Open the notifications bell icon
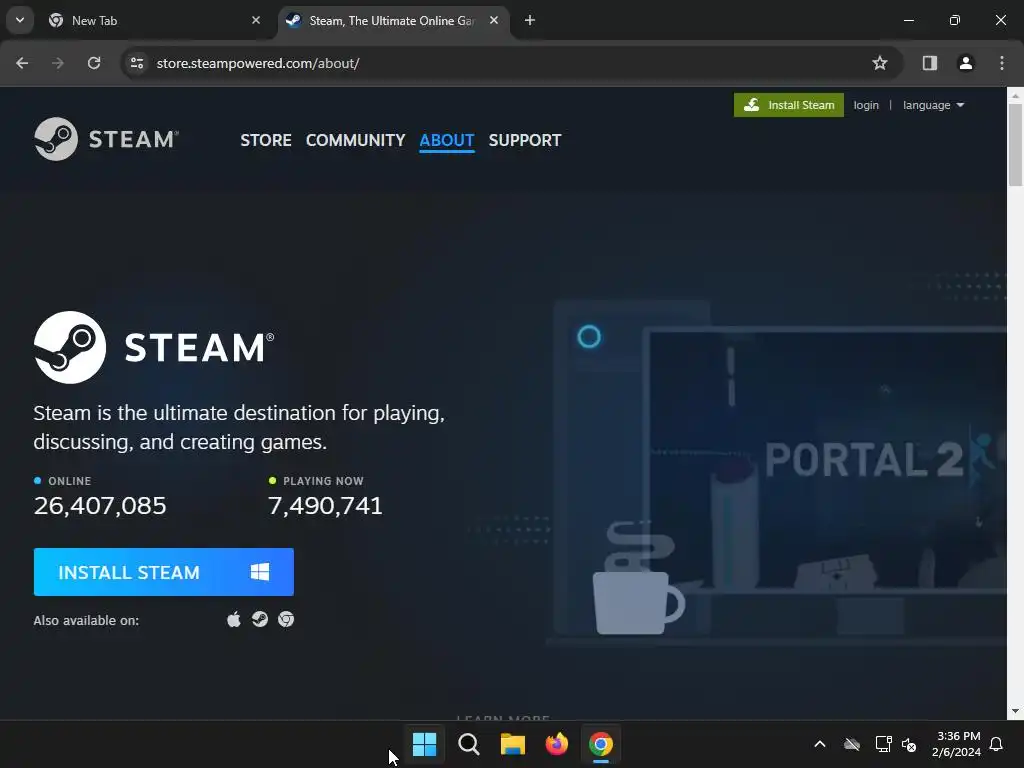This screenshot has width=1024, height=768. (x=996, y=744)
